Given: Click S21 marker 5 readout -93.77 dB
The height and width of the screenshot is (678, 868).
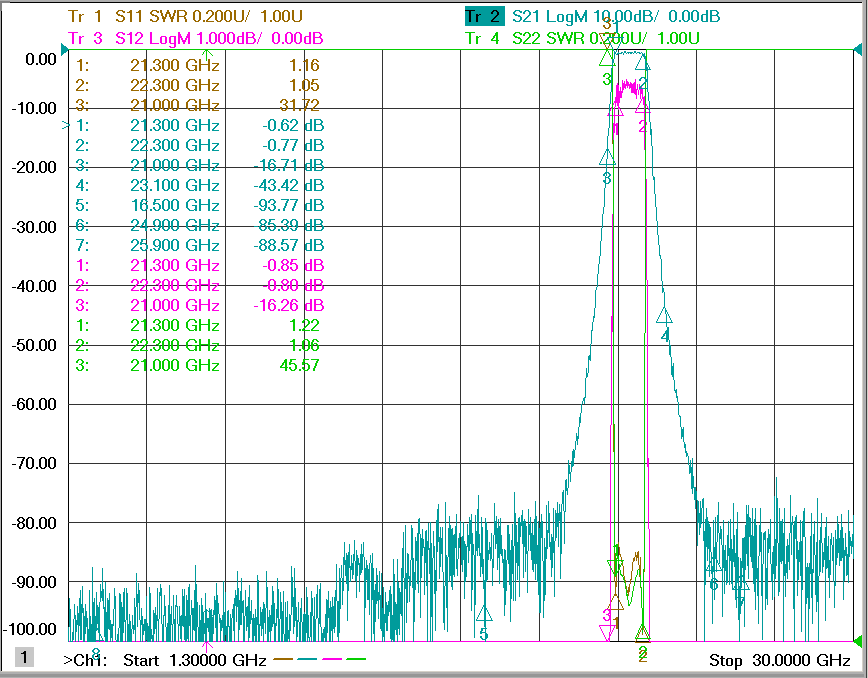Looking at the screenshot, I should [288, 205].
